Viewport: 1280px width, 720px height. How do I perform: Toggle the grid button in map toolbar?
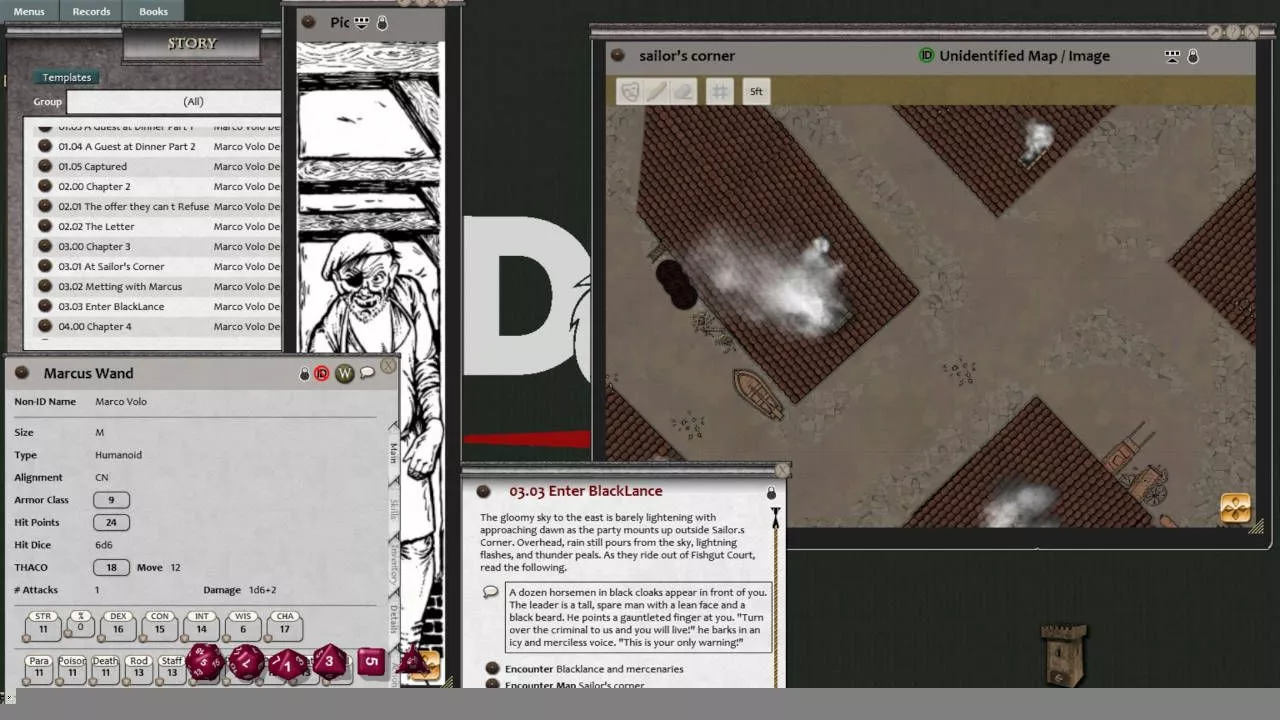point(720,91)
